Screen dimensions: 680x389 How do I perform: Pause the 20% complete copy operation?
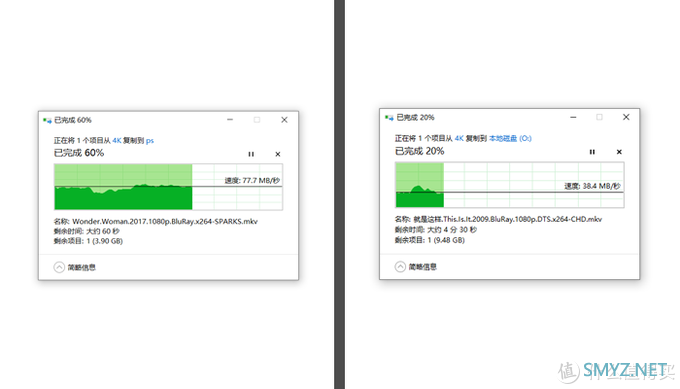[592, 152]
